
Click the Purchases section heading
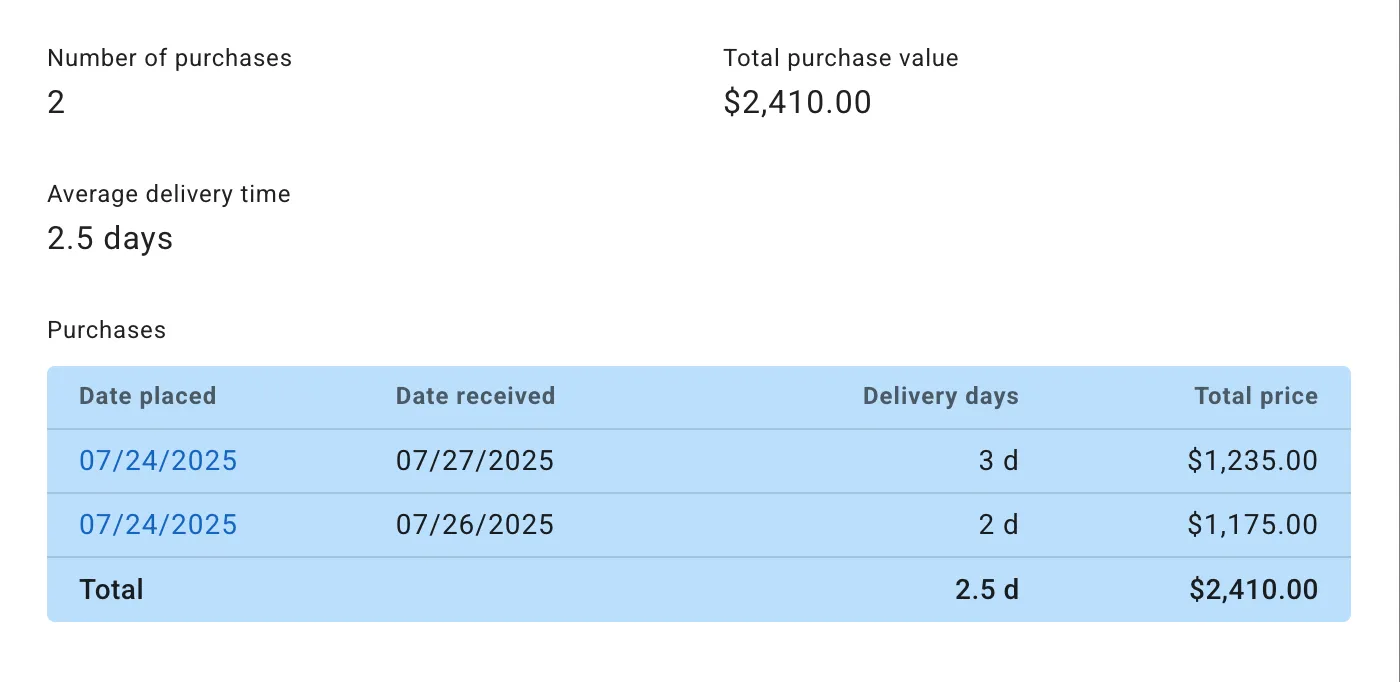[106, 330]
